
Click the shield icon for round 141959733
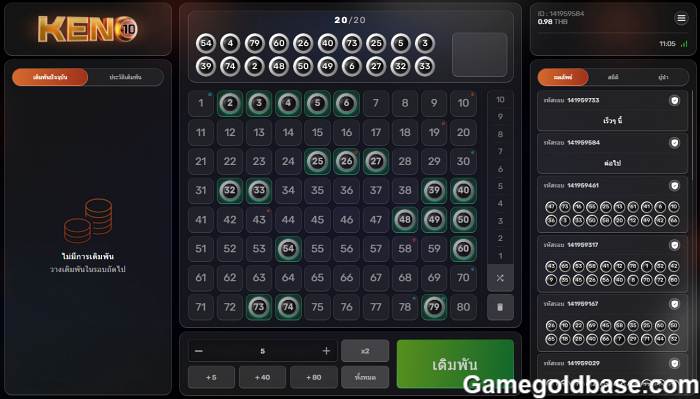674,100
